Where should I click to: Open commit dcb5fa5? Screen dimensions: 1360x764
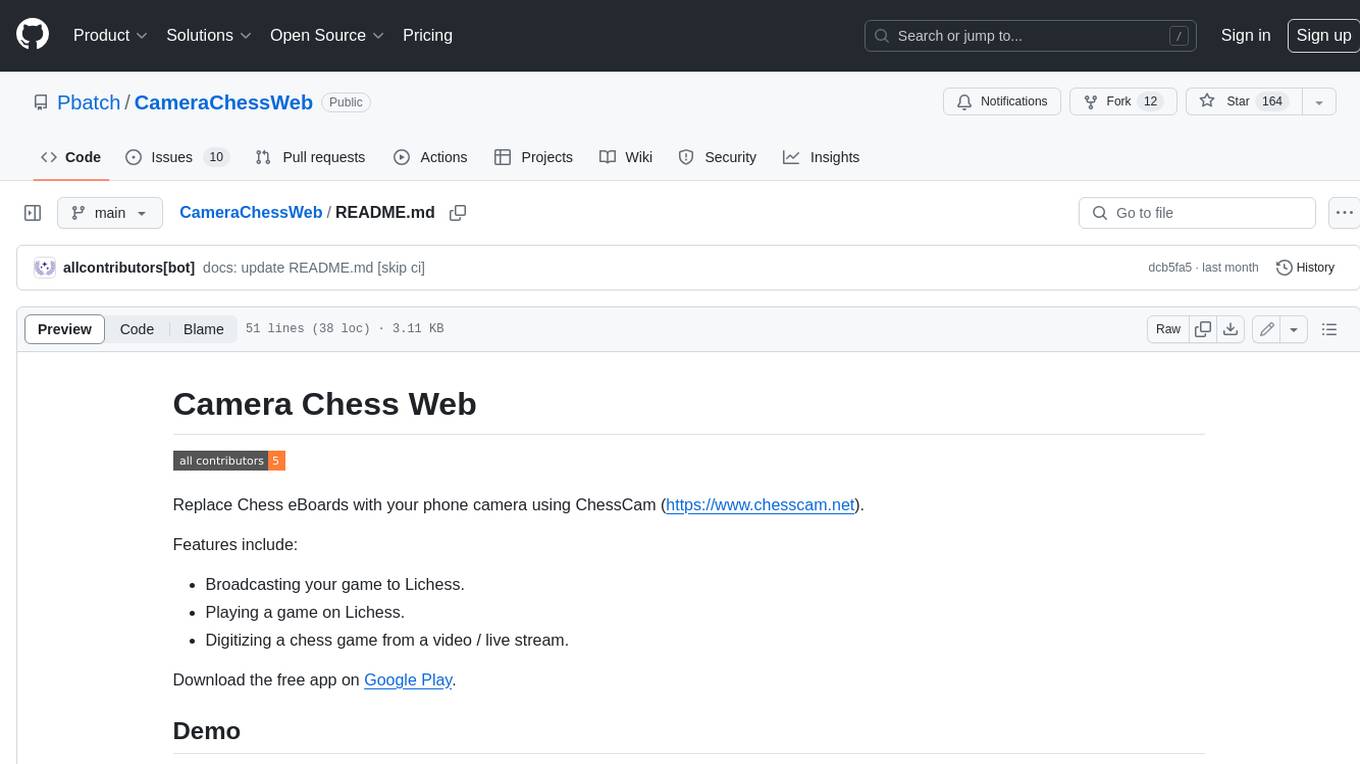coord(1170,268)
